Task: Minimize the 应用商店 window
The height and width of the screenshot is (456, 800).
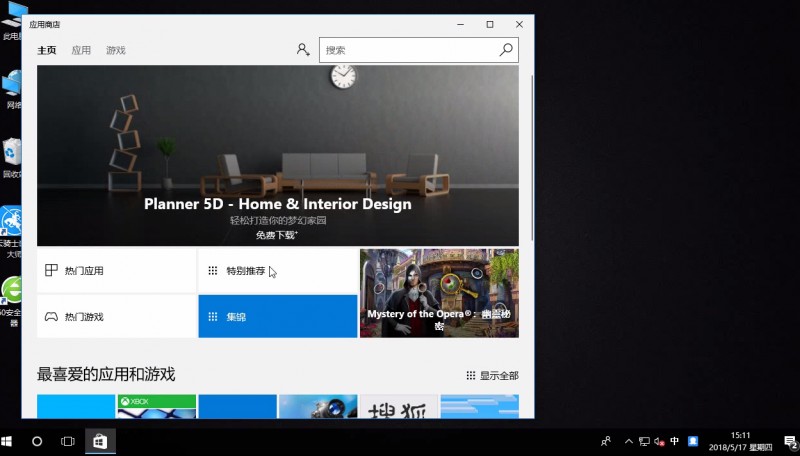Action: tap(460, 24)
